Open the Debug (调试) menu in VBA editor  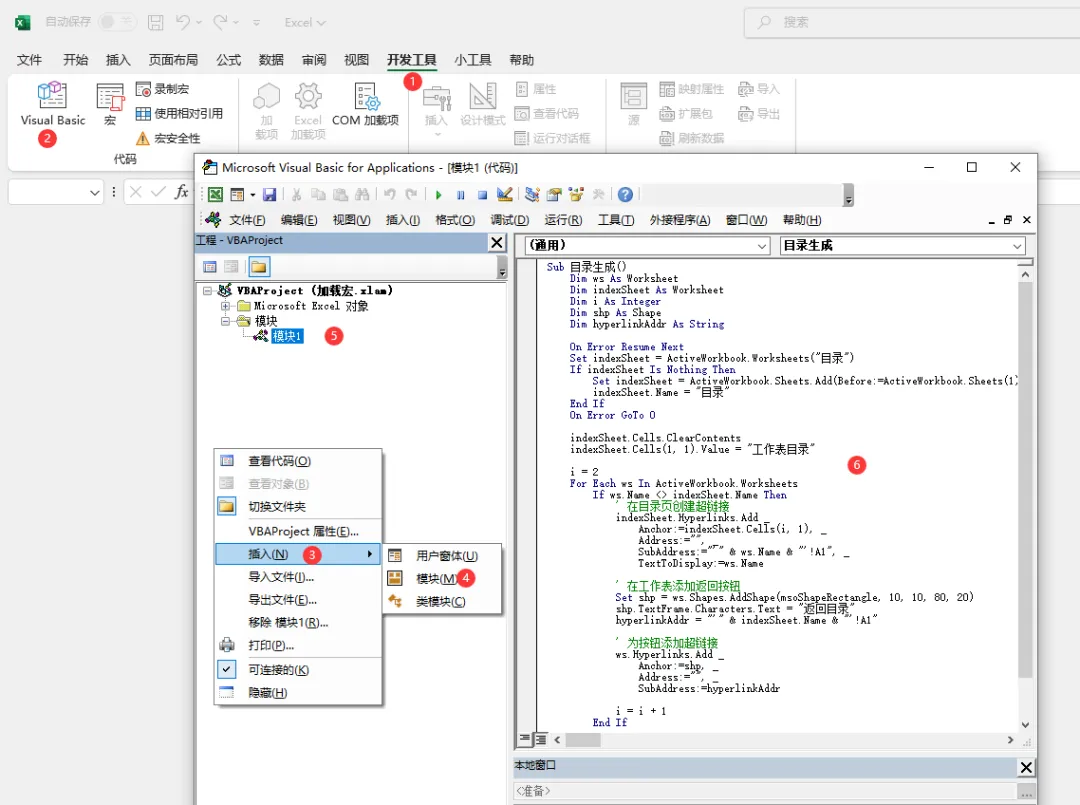(509, 220)
